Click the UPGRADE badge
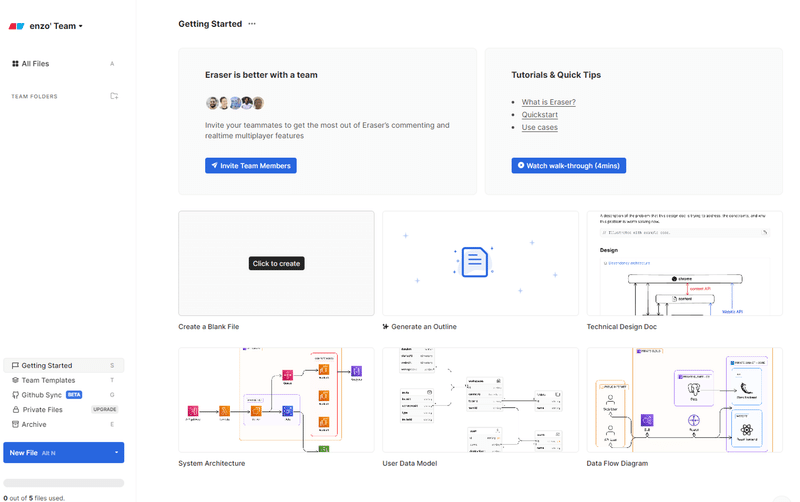Image resolution: width=800 pixels, height=502 pixels. (x=105, y=409)
